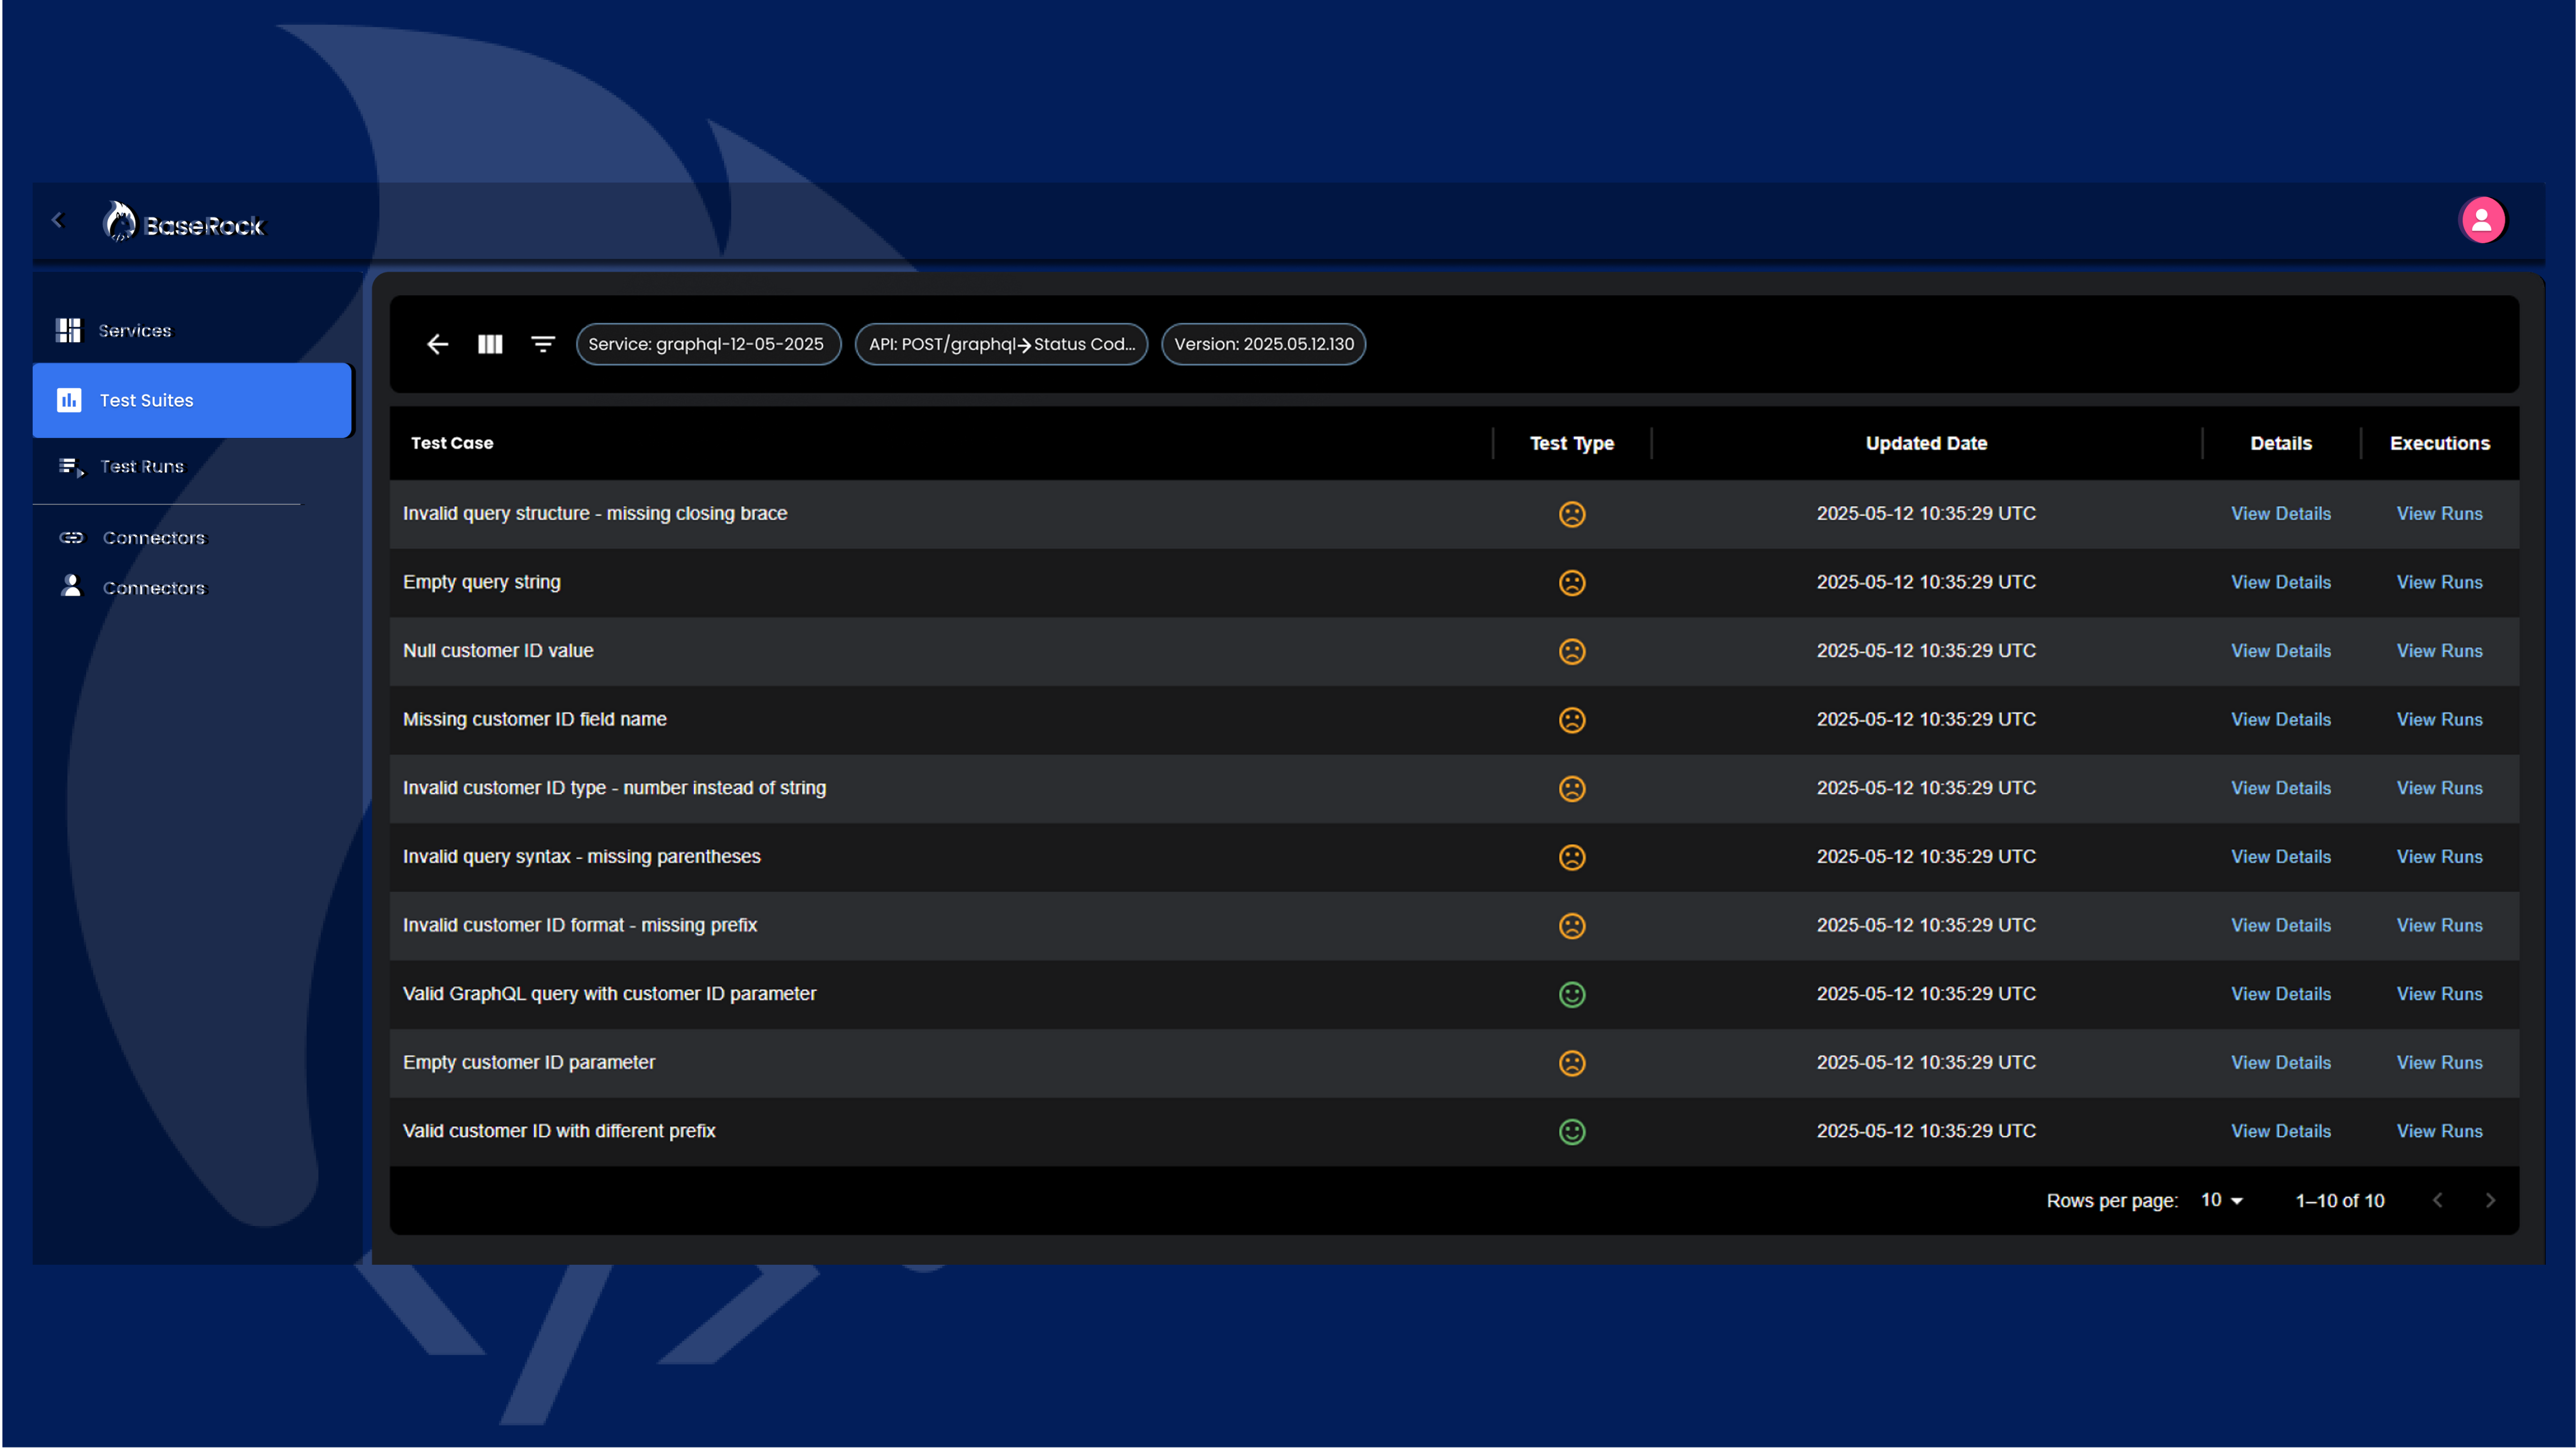Select 'Empty customer ID parameter' test case
Image resolution: width=2576 pixels, height=1448 pixels.
(528, 1063)
